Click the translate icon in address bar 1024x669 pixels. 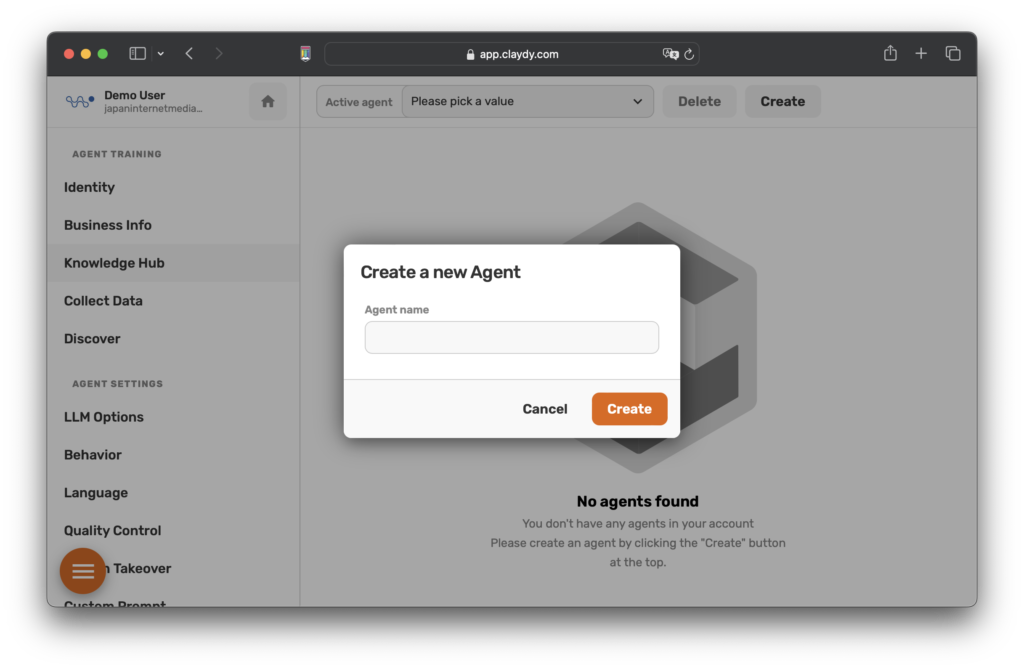click(670, 54)
